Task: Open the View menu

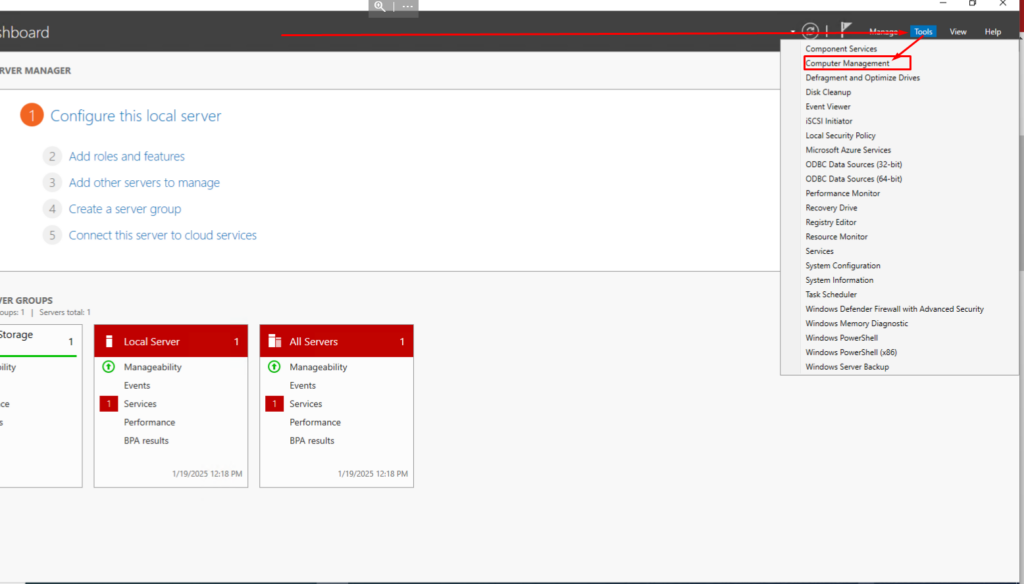Action: tap(958, 32)
